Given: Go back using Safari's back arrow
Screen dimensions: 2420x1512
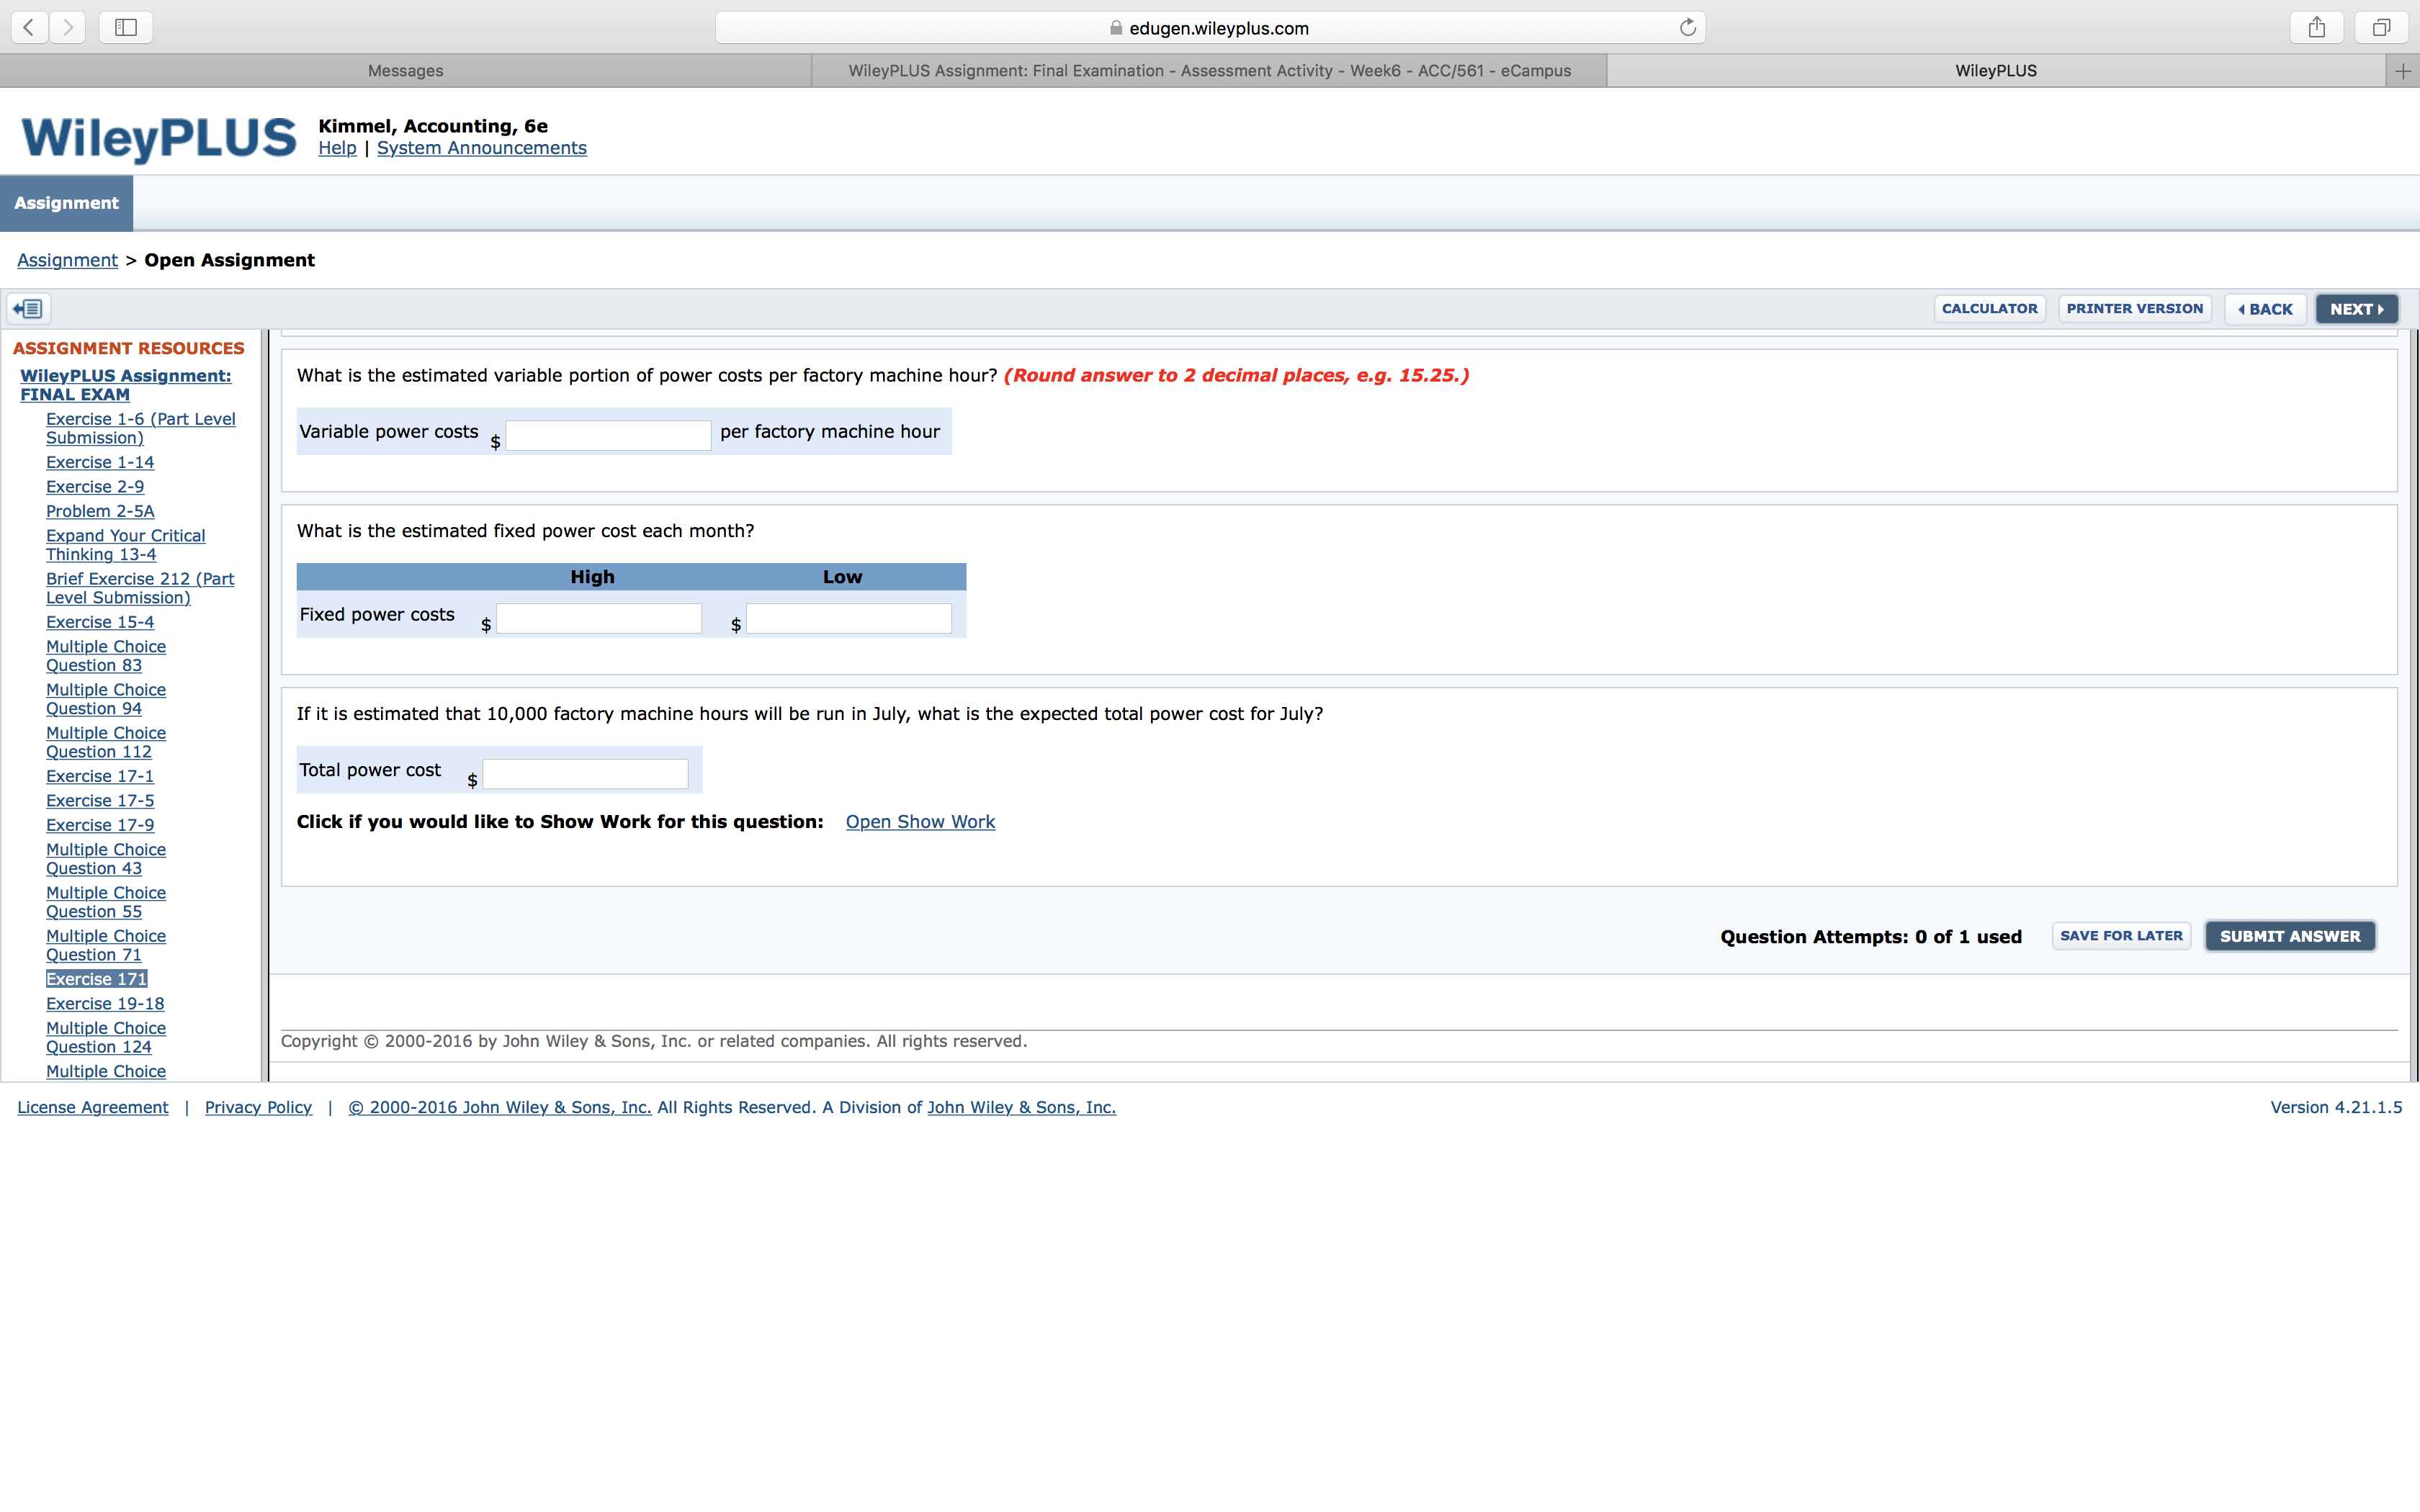Looking at the screenshot, I should (30, 27).
